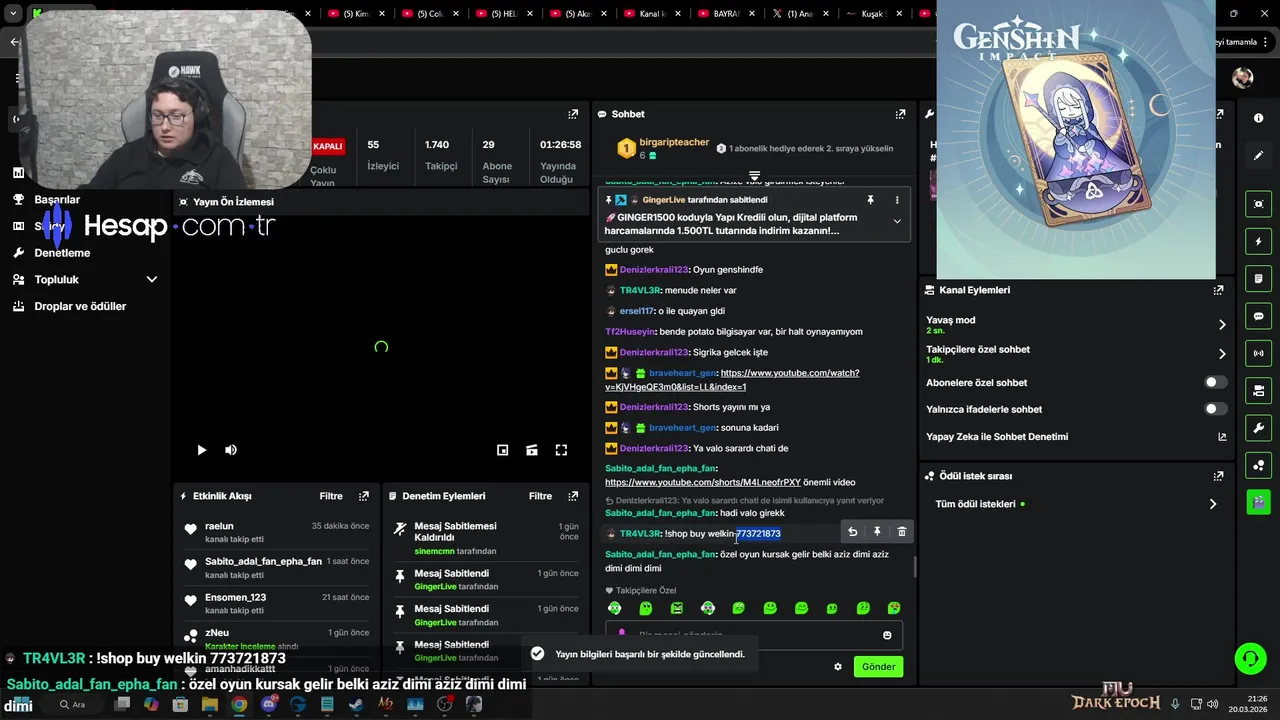Viewport: 1280px width, 720px height.
Task: Toggle the broadcast signal panel icon
Action: [1258, 353]
